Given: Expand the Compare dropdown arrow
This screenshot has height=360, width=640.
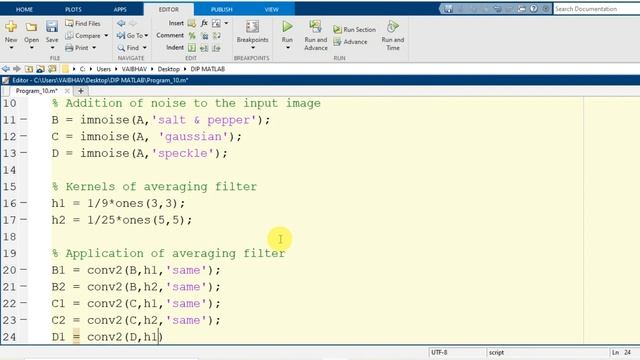Looking at the screenshot, I should tap(106, 36).
